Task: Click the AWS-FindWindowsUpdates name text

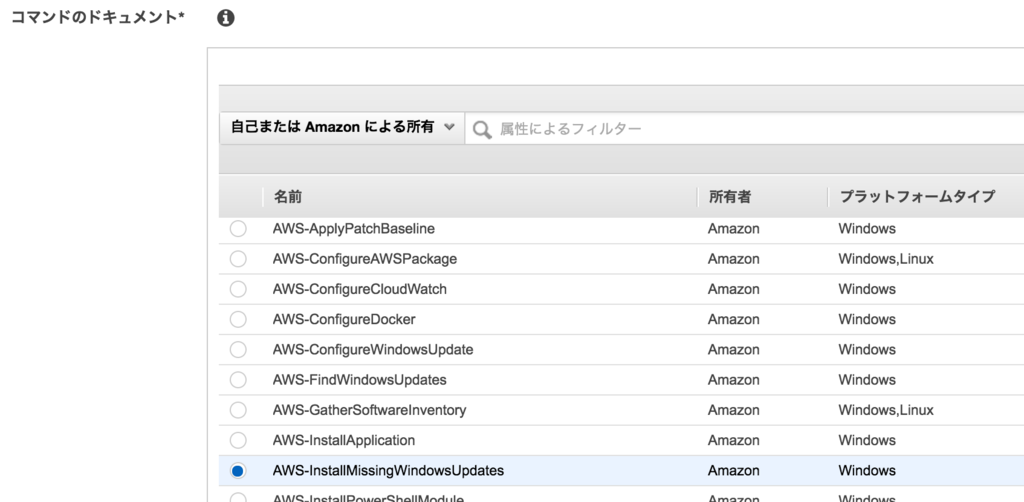Action: [360, 380]
